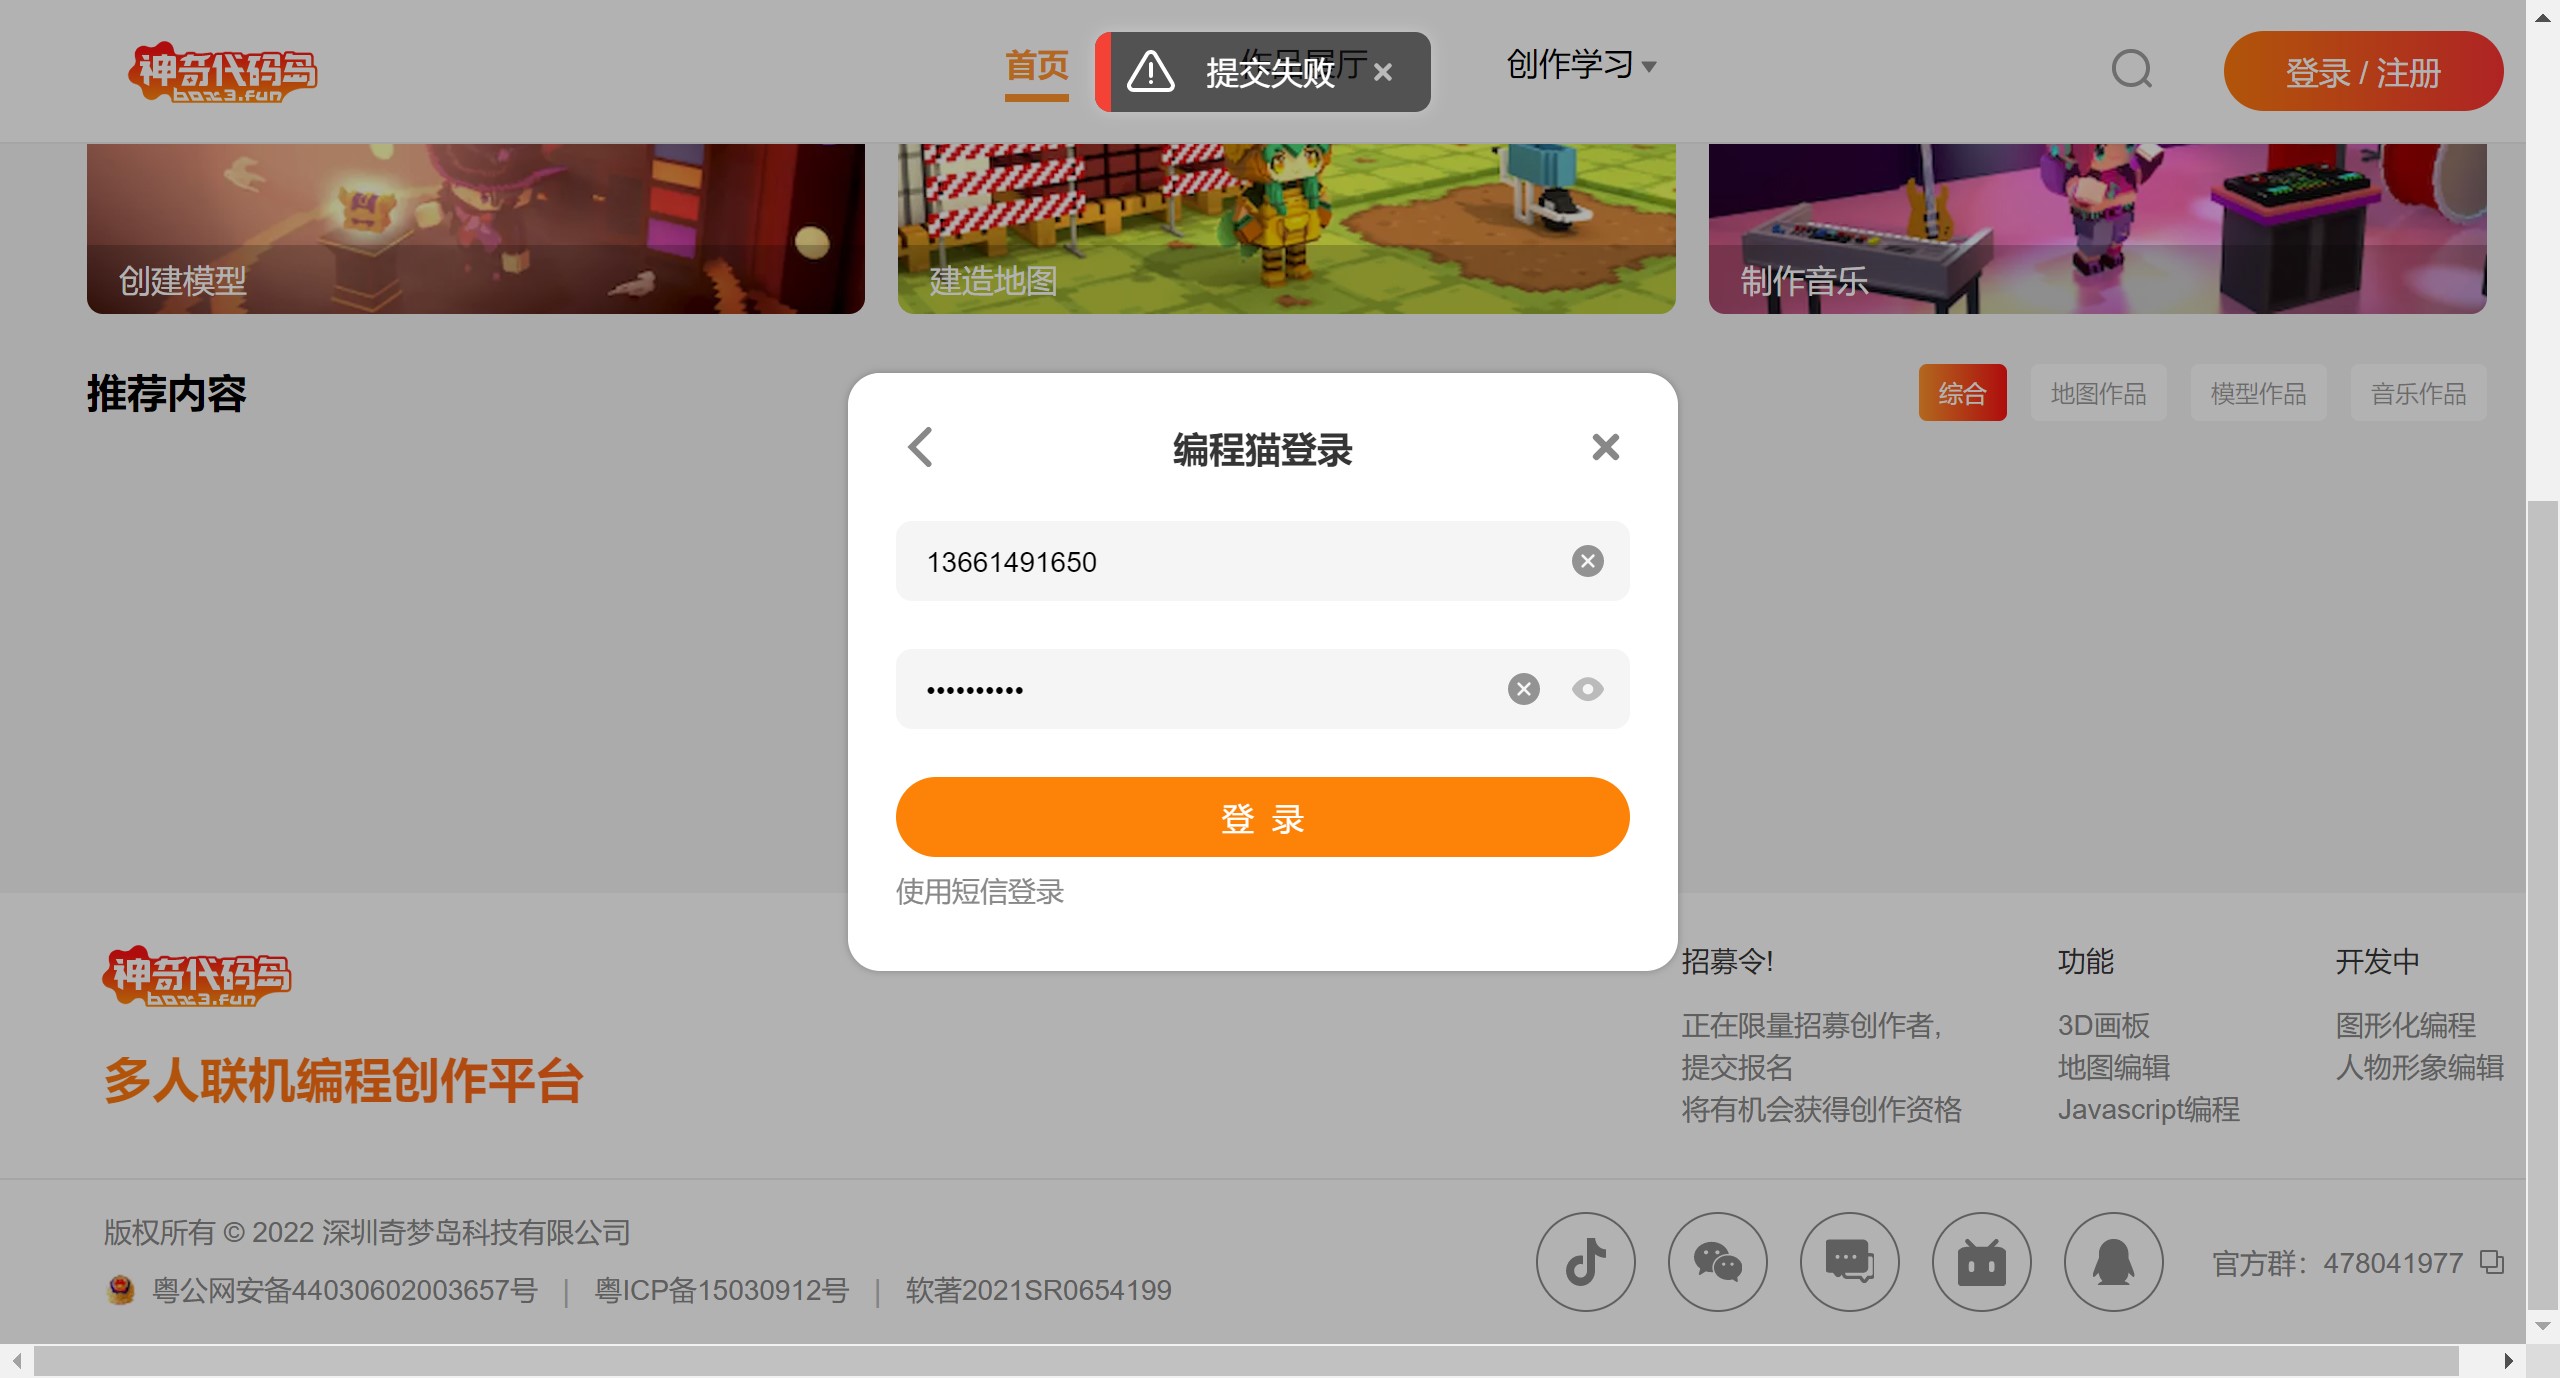Expand the 创作学习 dropdown menu

pos(1581,65)
